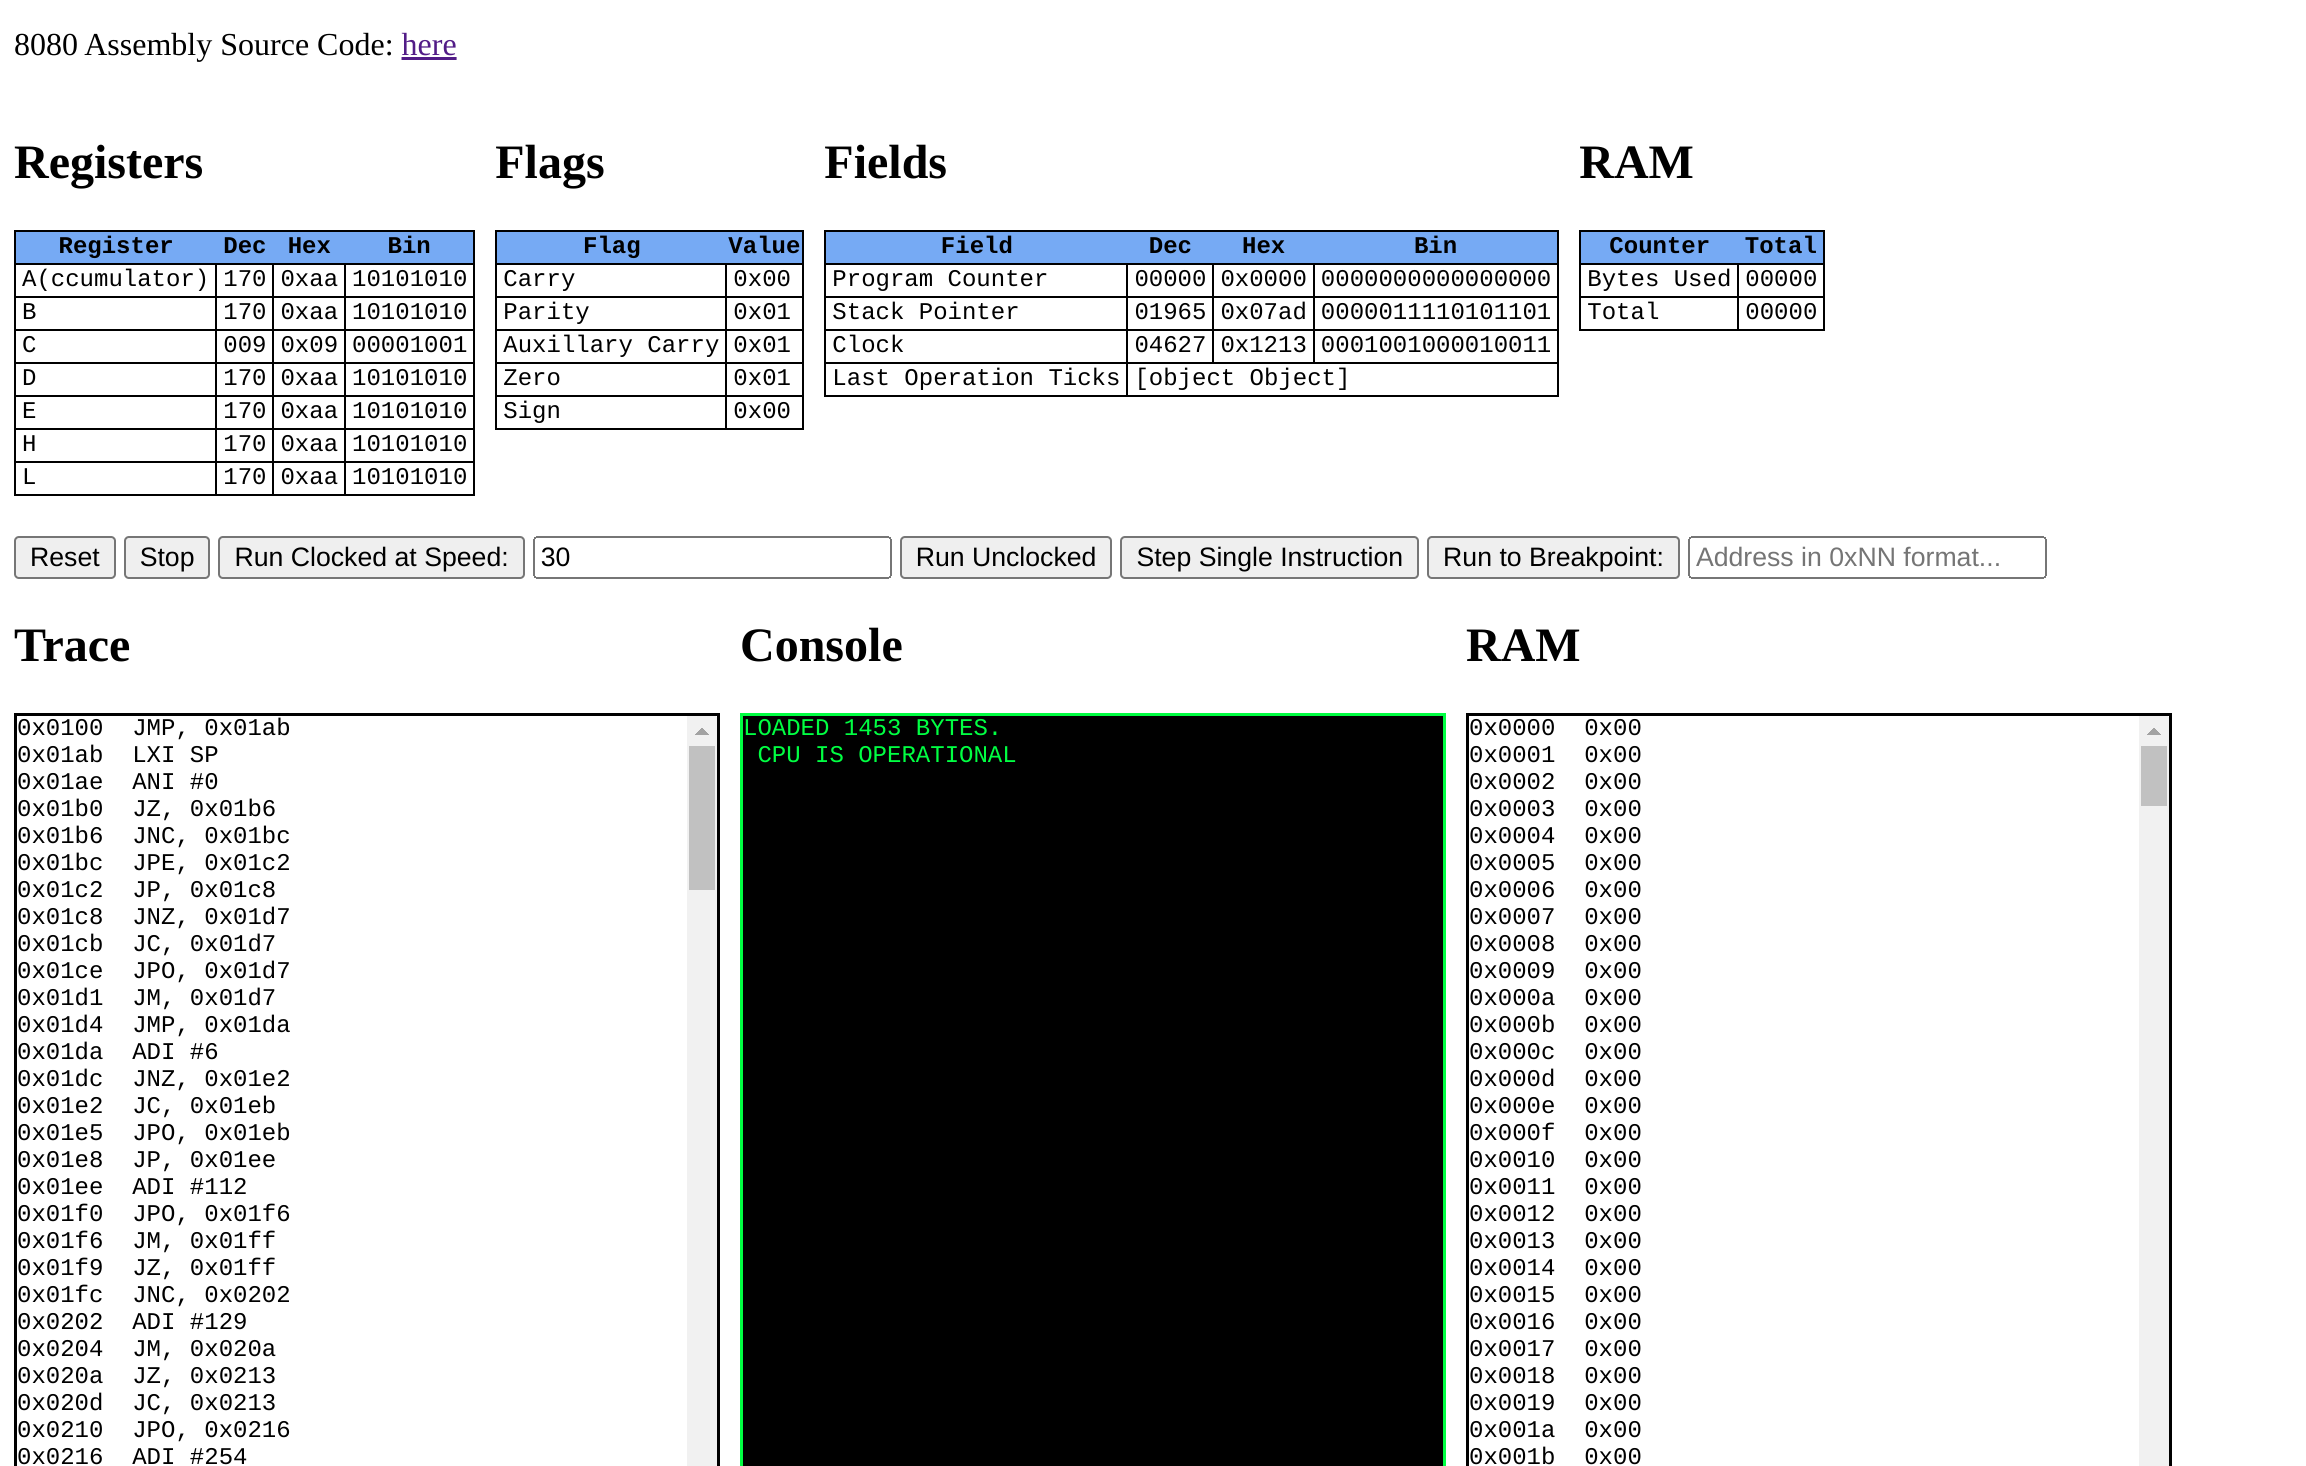This screenshot has height=1466, width=2306.
Task: Click Parity flag value 0x01
Action: click(x=761, y=311)
